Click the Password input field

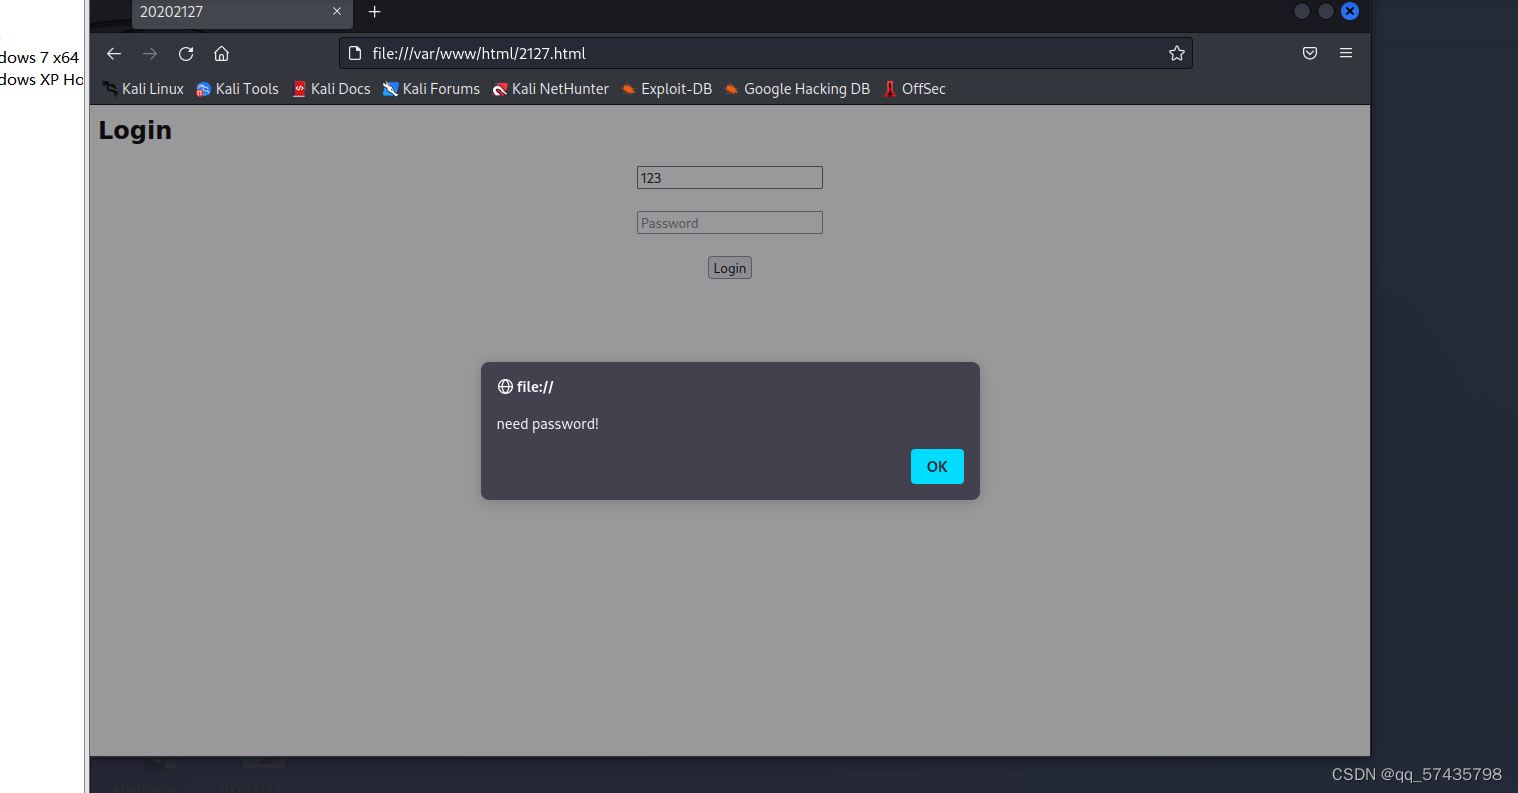(730, 223)
